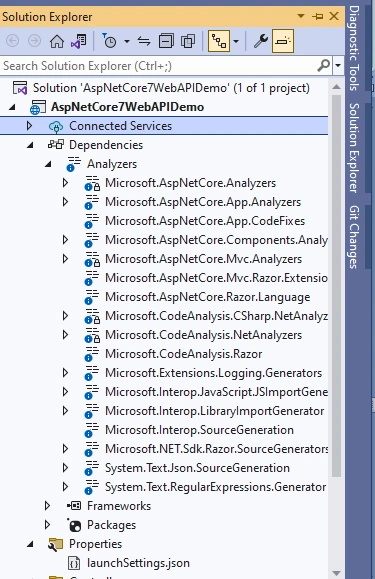
Task: Switch to the Solution Explorer side tab
Action: tap(354, 148)
